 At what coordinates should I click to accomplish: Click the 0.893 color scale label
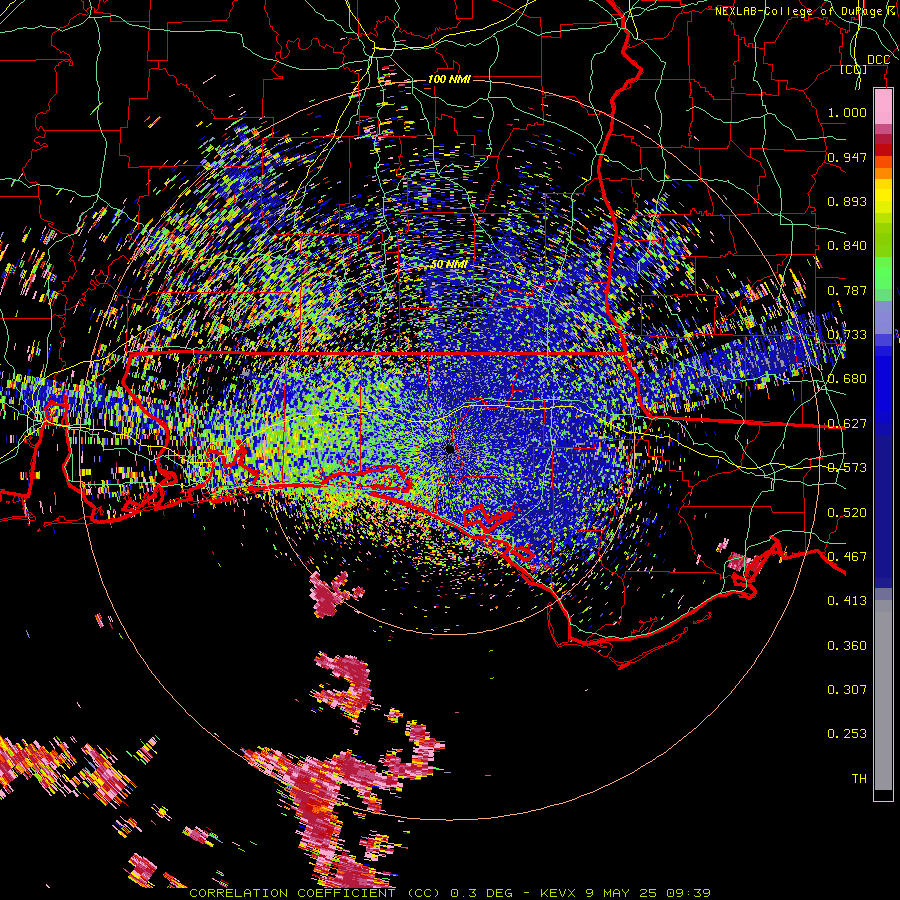tap(847, 201)
